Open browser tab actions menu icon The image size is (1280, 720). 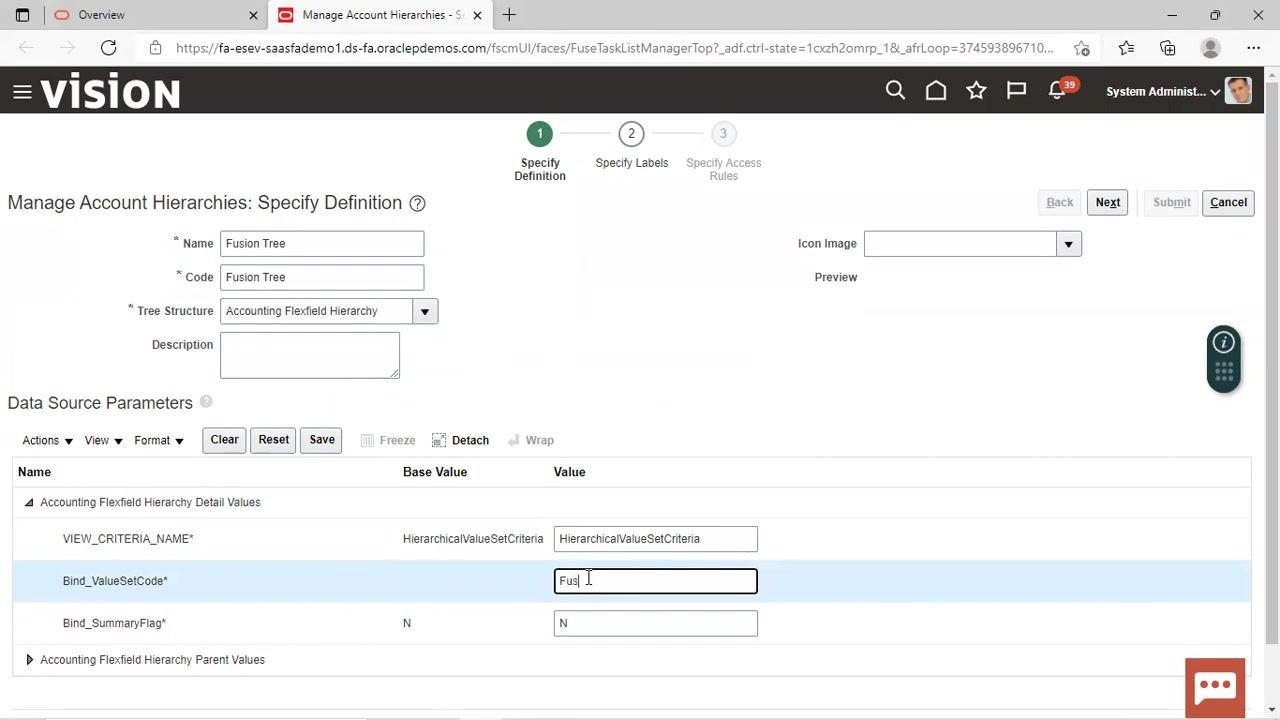point(22,15)
